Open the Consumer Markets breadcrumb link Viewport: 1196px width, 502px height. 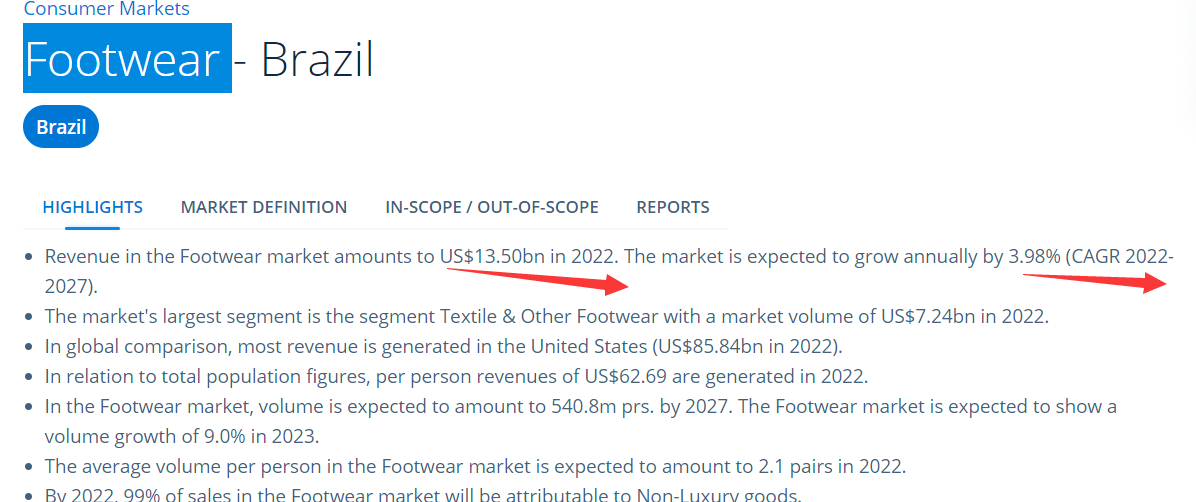[x=106, y=9]
